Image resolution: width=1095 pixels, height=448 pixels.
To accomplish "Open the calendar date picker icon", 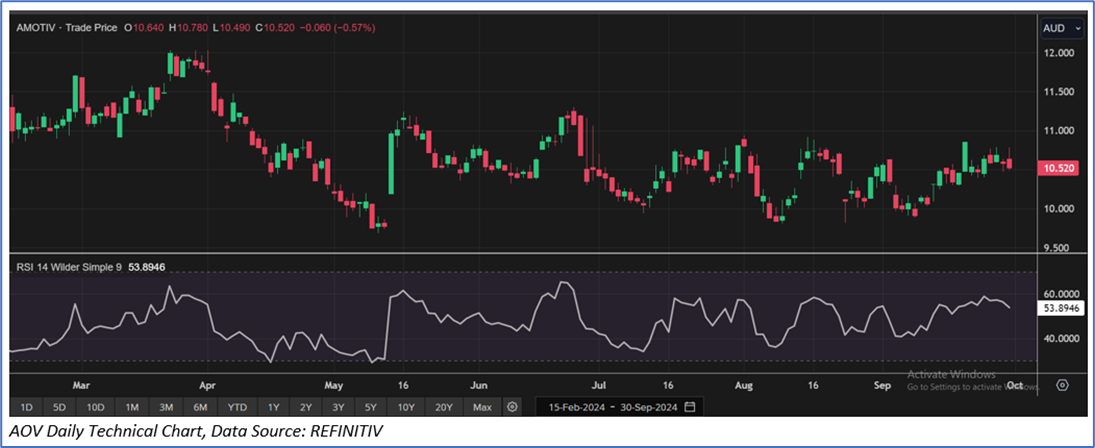I will click(x=690, y=407).
